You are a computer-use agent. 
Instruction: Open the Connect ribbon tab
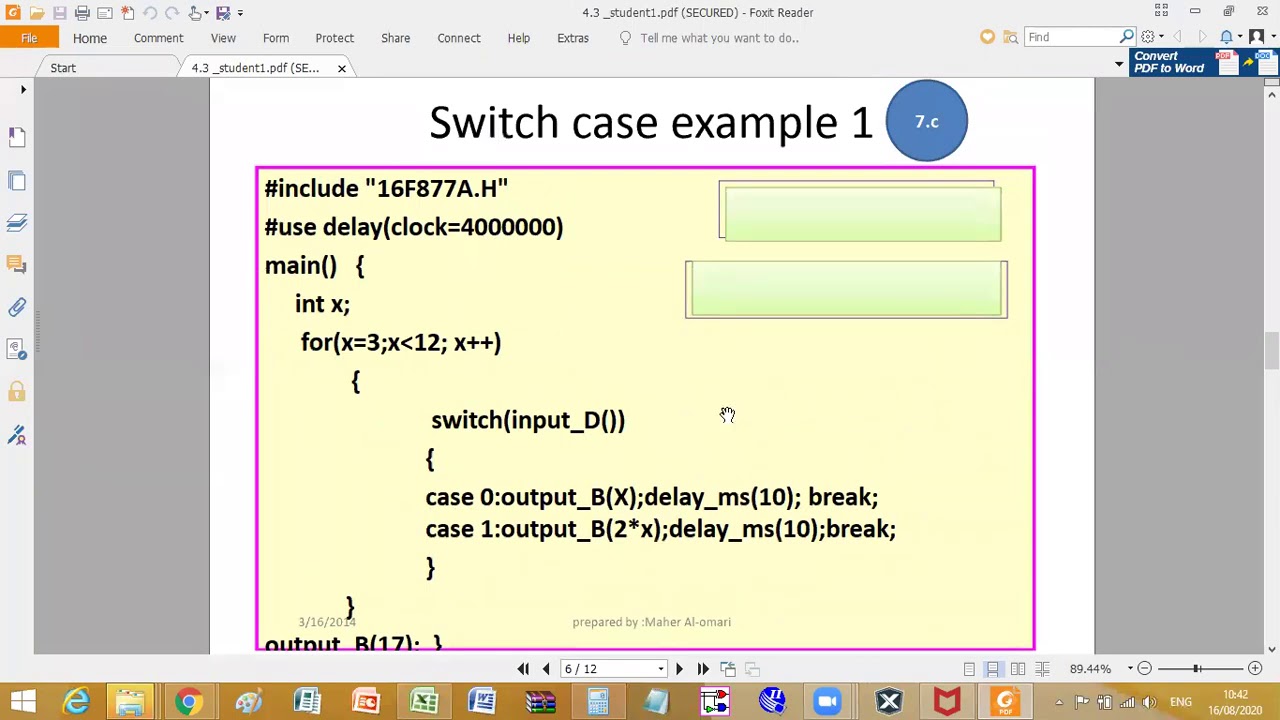459,38
